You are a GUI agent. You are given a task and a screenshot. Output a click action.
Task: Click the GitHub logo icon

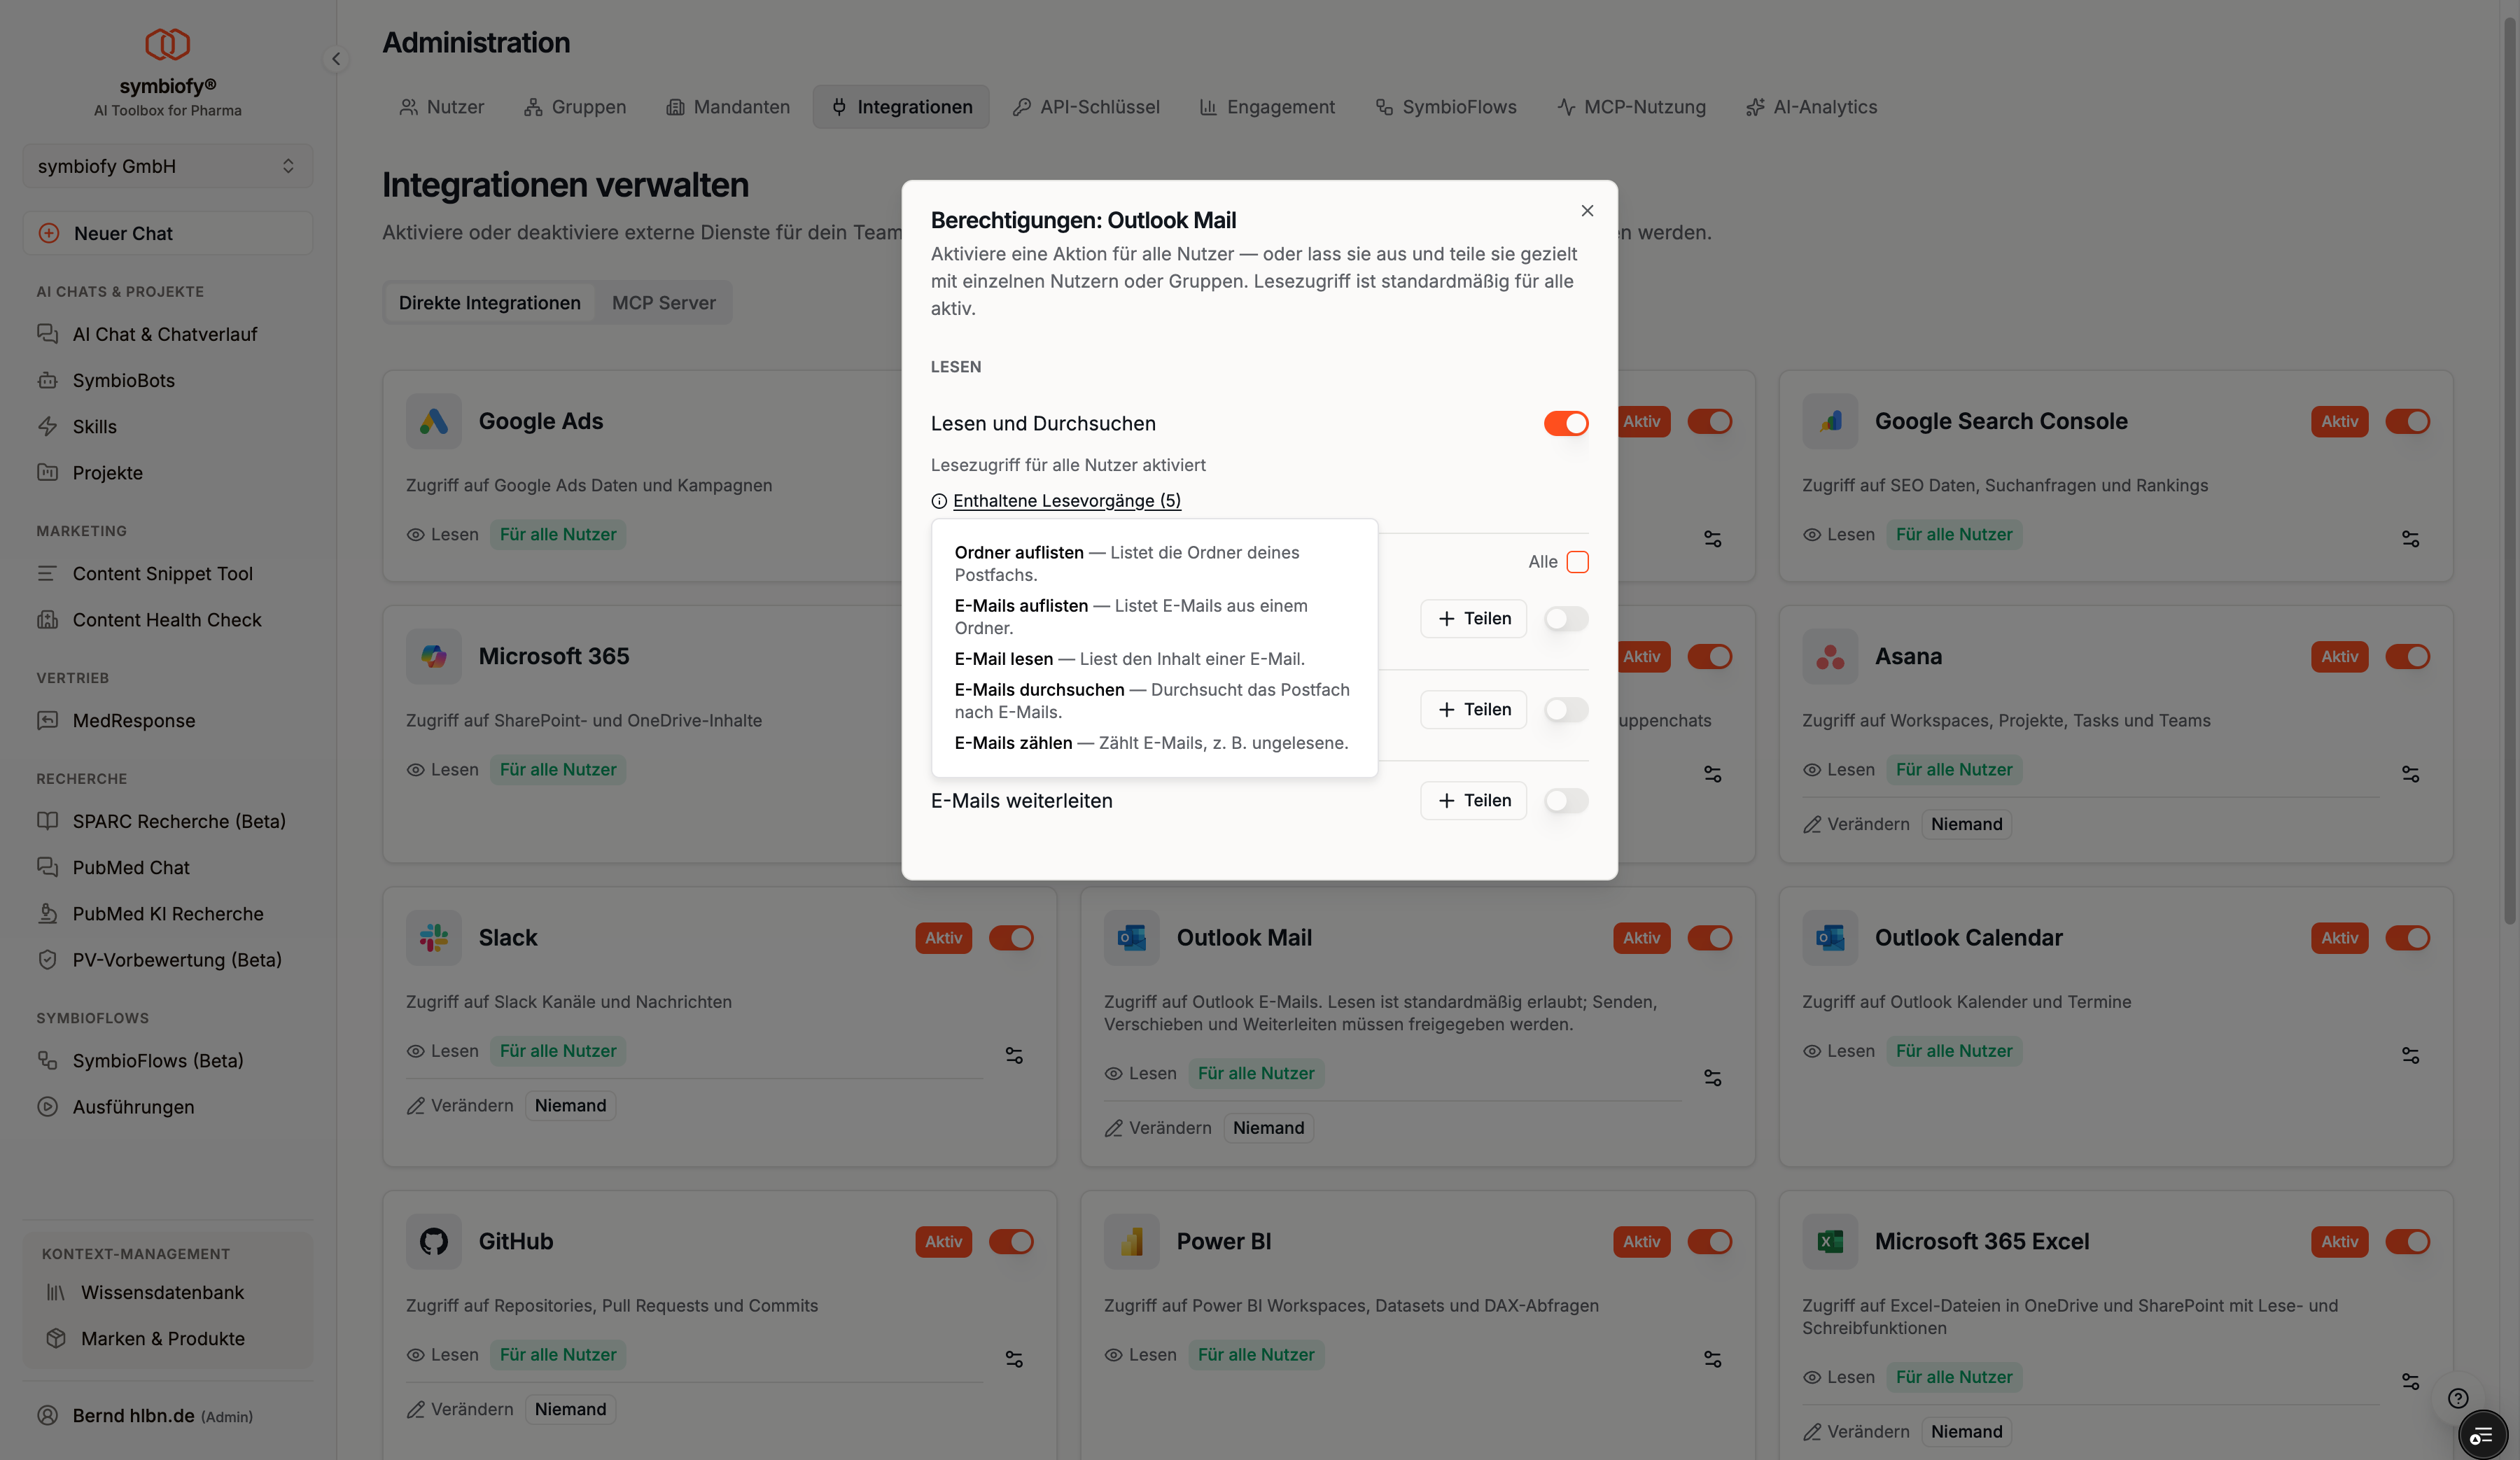(433, 1241)
